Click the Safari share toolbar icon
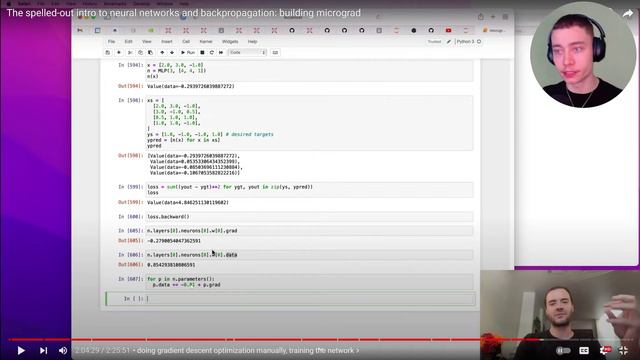Viewport: 640px width, 360px height. (x=481, y=17)
